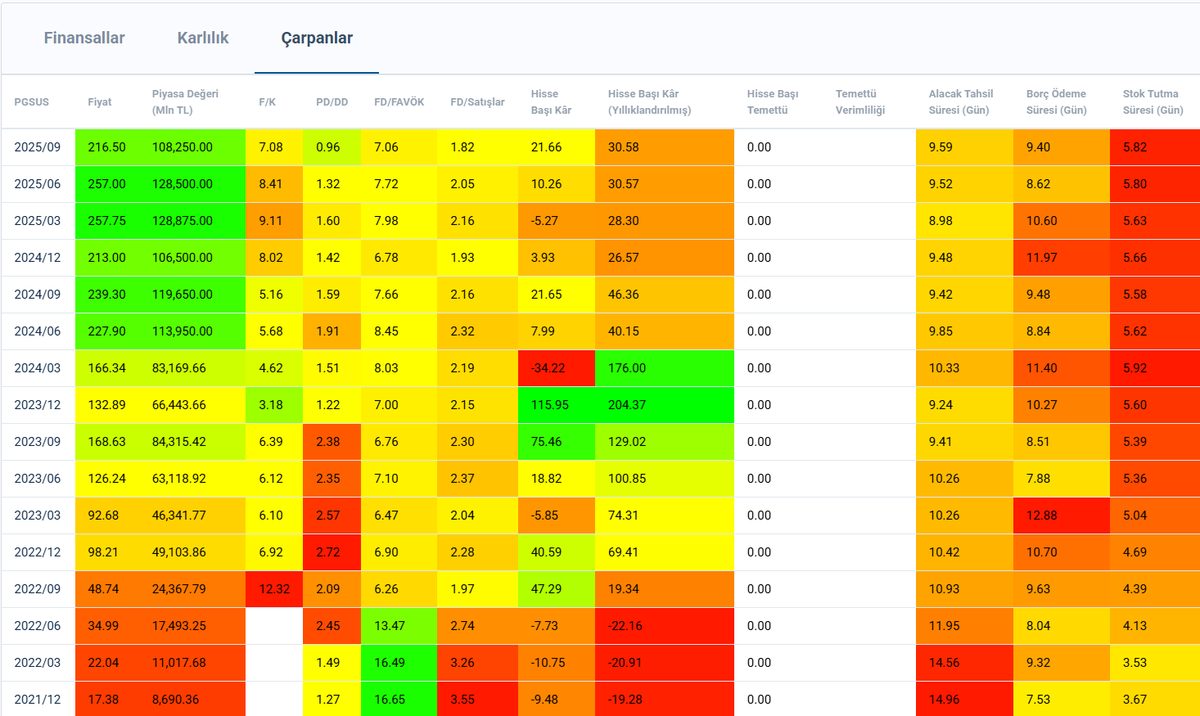Click debt payment days cell 11.97
This screenshot has width=1200, height=716.
[x=1061, y=258]
